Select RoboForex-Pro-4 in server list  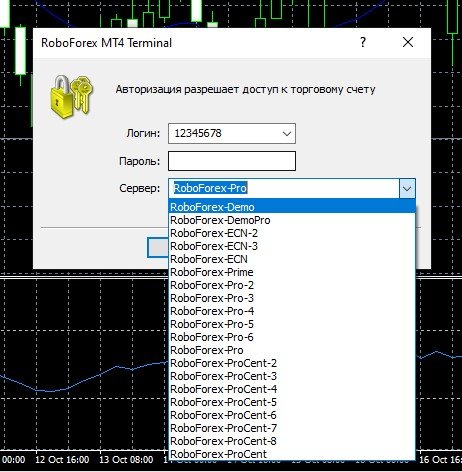point(292,311)
